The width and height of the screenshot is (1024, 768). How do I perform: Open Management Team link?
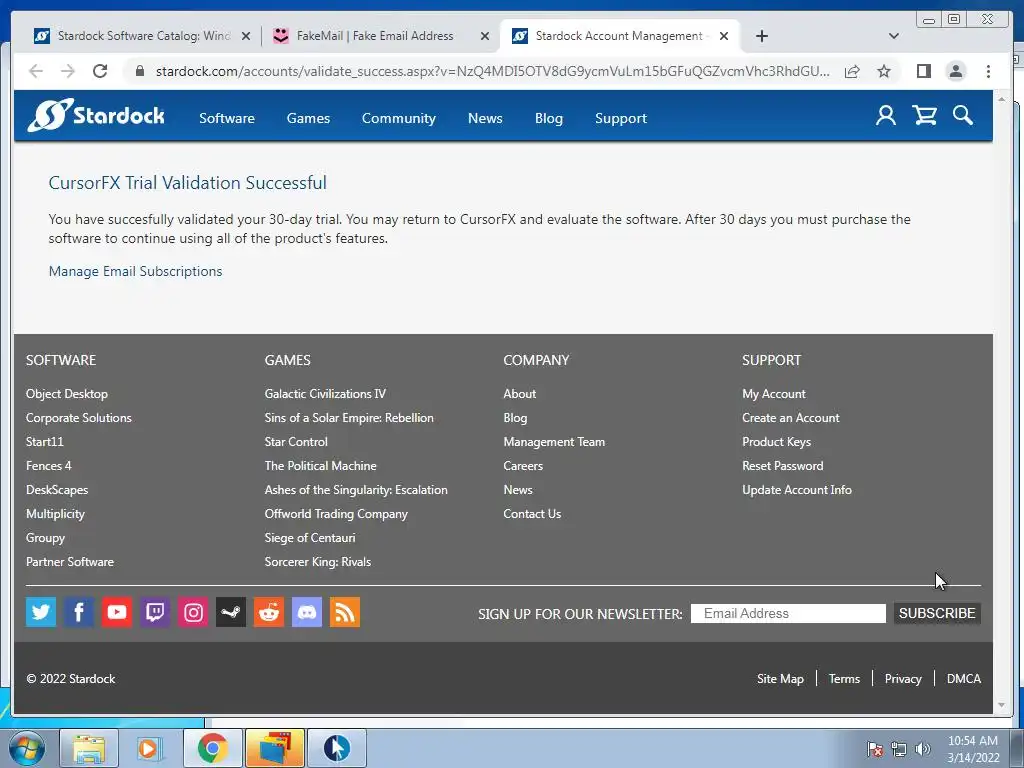[x=554, y=441]
